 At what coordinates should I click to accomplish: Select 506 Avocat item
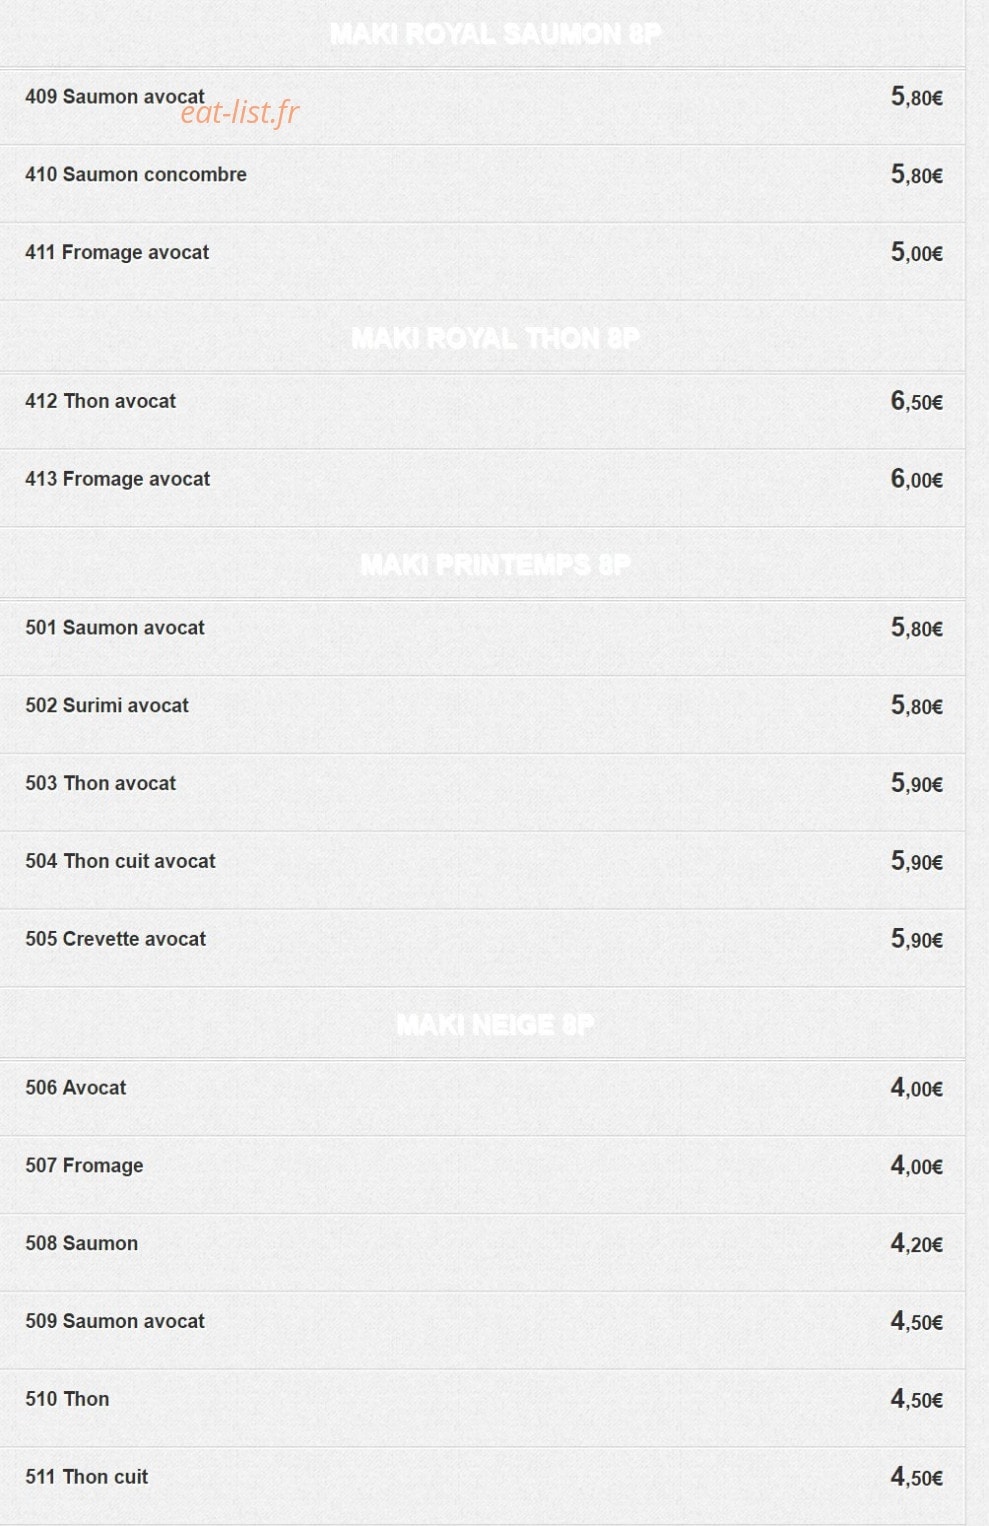[482, 1098]
